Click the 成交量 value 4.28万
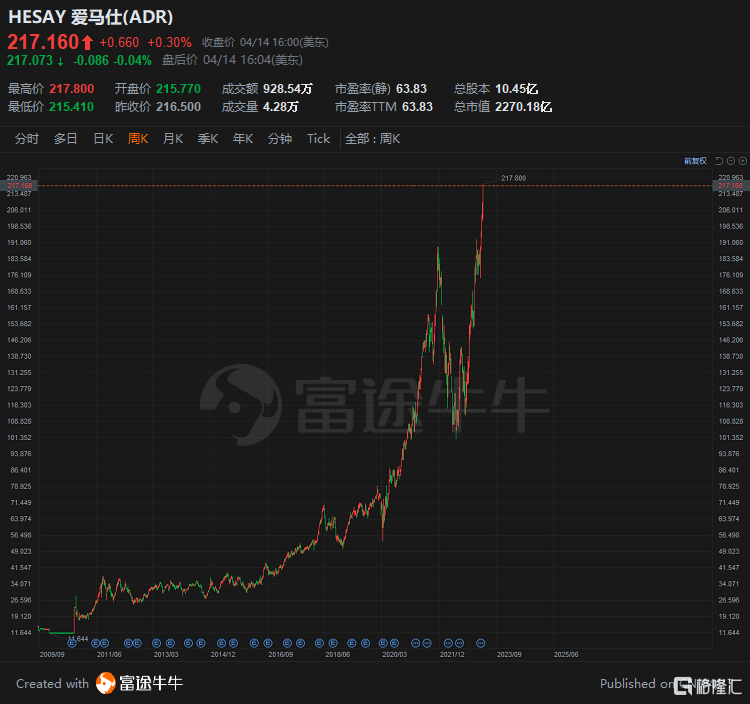The width and height of the screenshot is (750, 704). coord(281,107)
